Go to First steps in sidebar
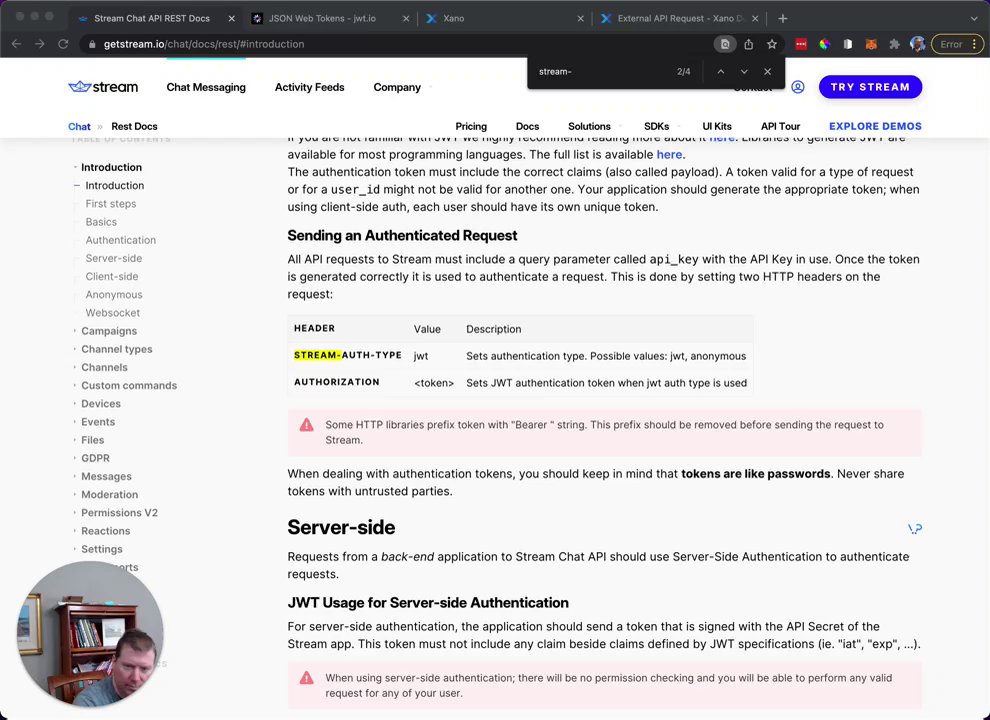The width and height of the screenshot is (990, 720). [x=110, y=203]
